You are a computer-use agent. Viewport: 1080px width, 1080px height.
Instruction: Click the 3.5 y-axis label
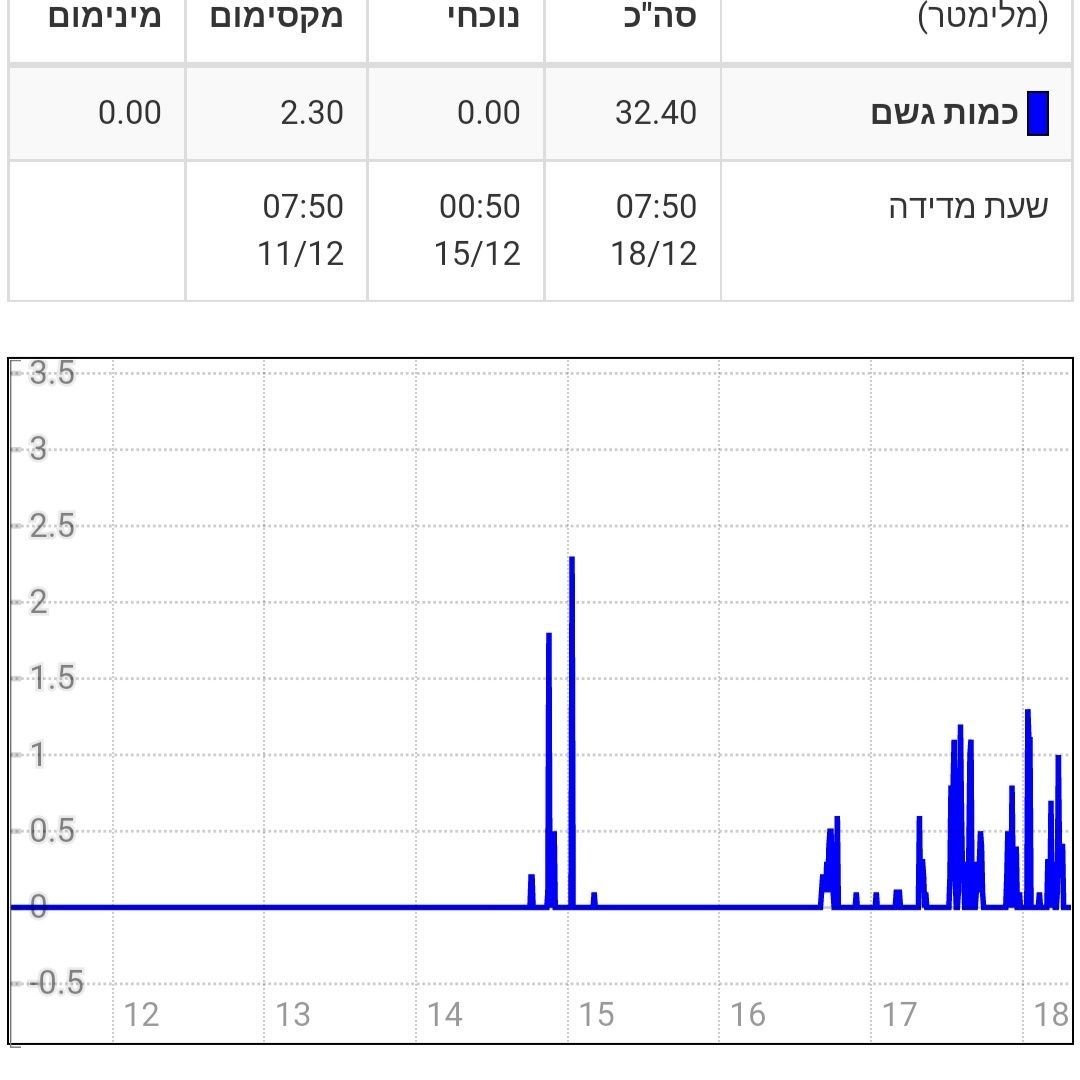pos(52,374)
